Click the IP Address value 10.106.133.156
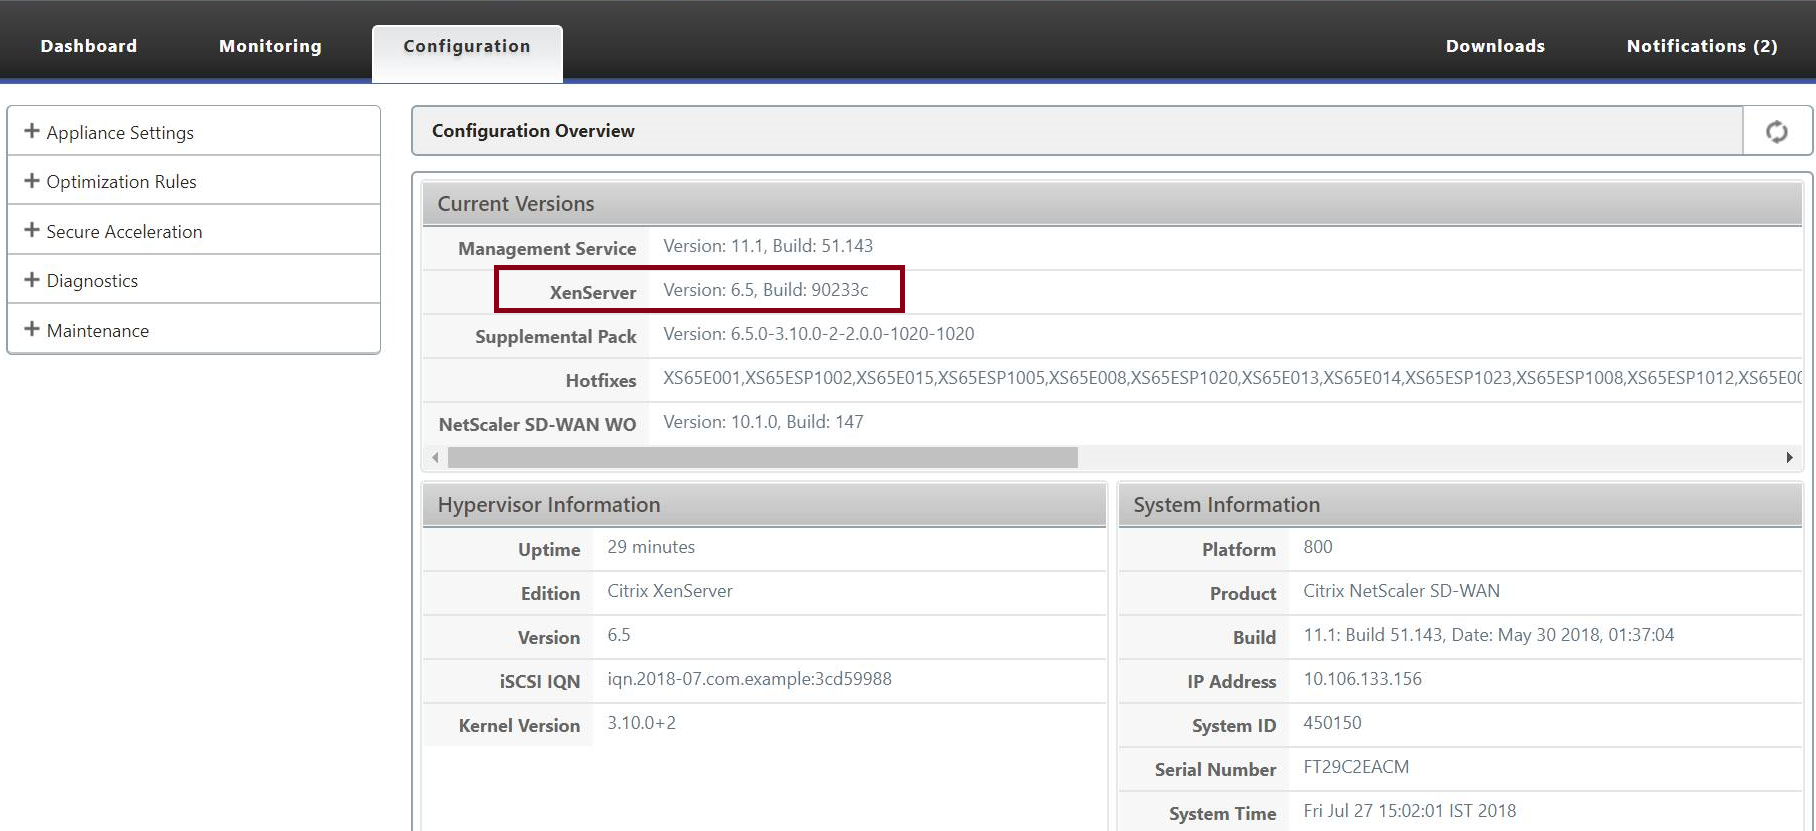Viewport: 1816px width, 831px height. pos(1362,679)
